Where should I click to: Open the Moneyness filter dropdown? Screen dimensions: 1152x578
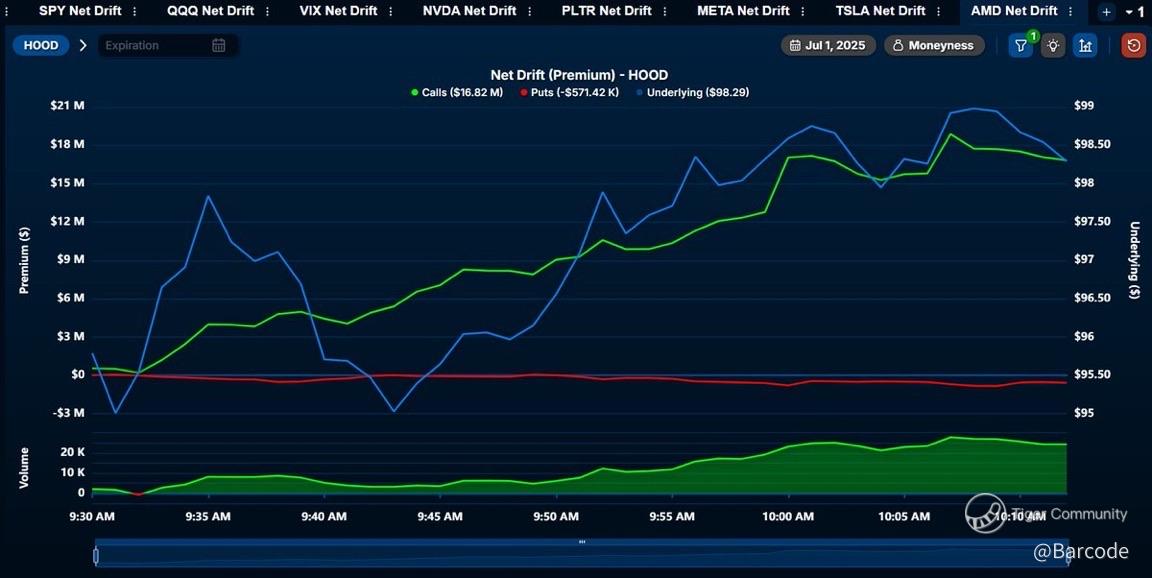(x=934, y=46)
